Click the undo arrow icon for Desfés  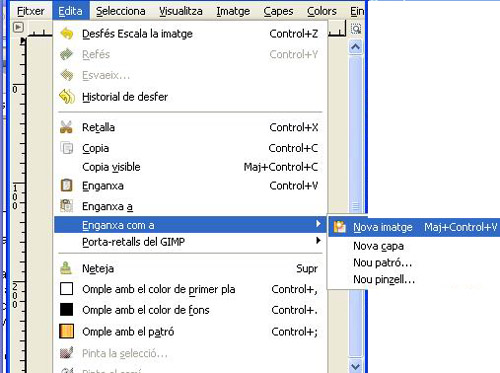point(67,34)
